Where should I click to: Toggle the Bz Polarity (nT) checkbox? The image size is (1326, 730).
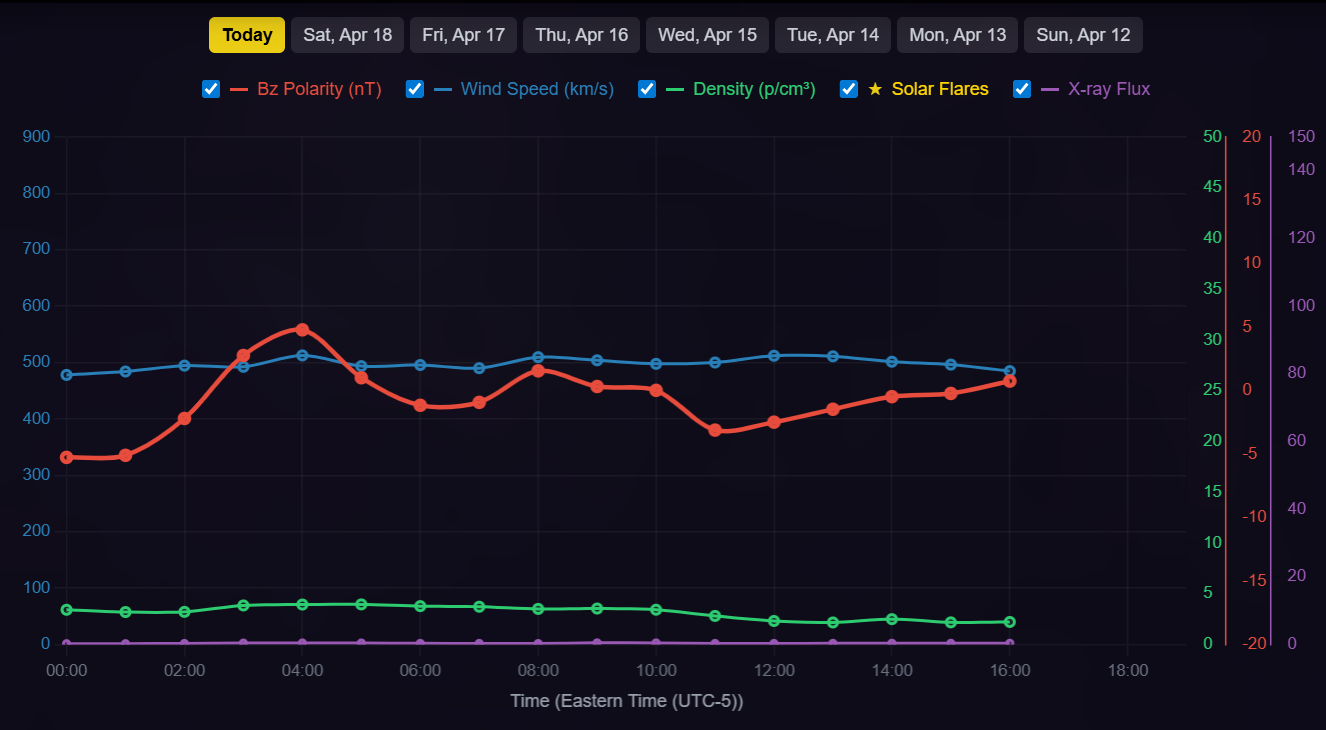[x=210, y=89]
